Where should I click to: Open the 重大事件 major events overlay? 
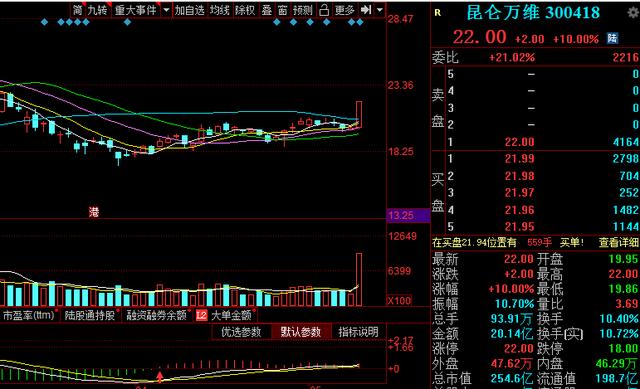[x=136, y=10]
